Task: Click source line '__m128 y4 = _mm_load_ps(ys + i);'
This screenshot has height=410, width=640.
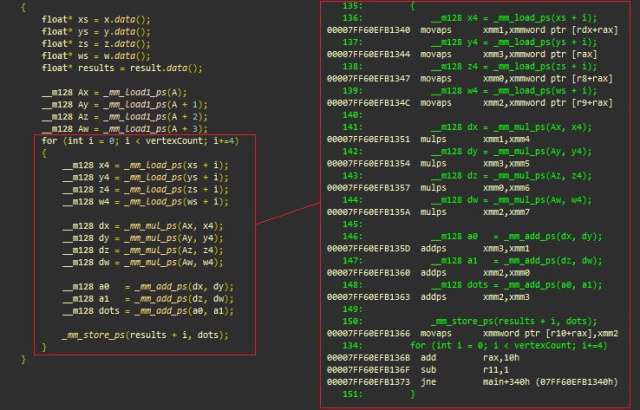Action: point(145,177)
